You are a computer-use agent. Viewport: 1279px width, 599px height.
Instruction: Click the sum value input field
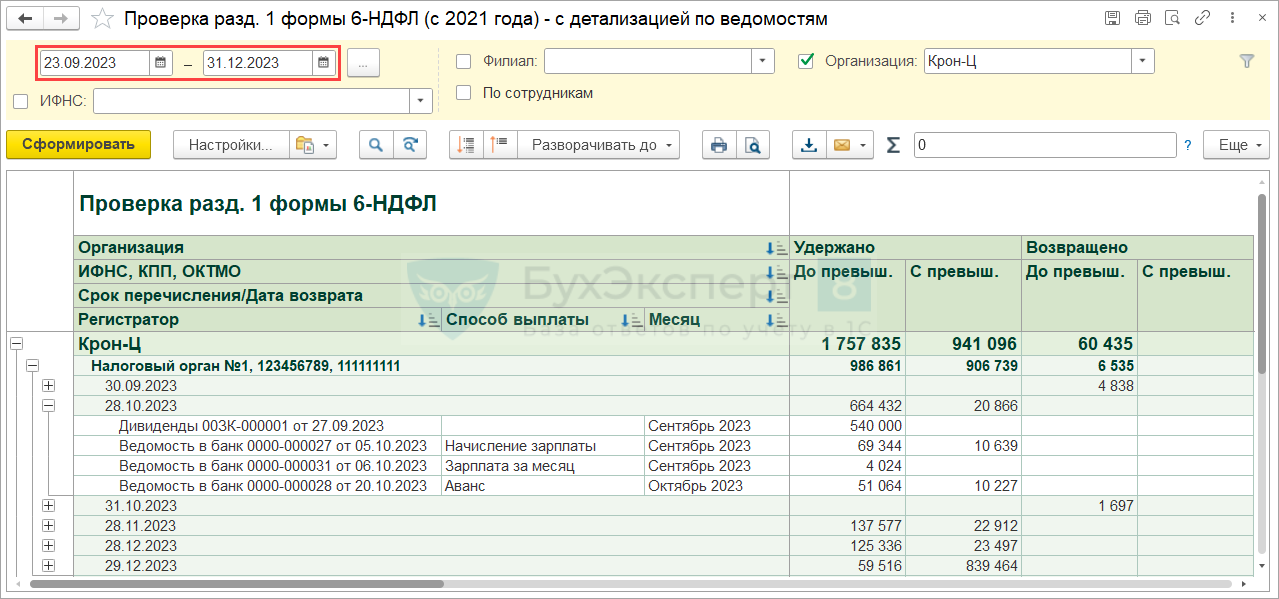coord(1044,145)
